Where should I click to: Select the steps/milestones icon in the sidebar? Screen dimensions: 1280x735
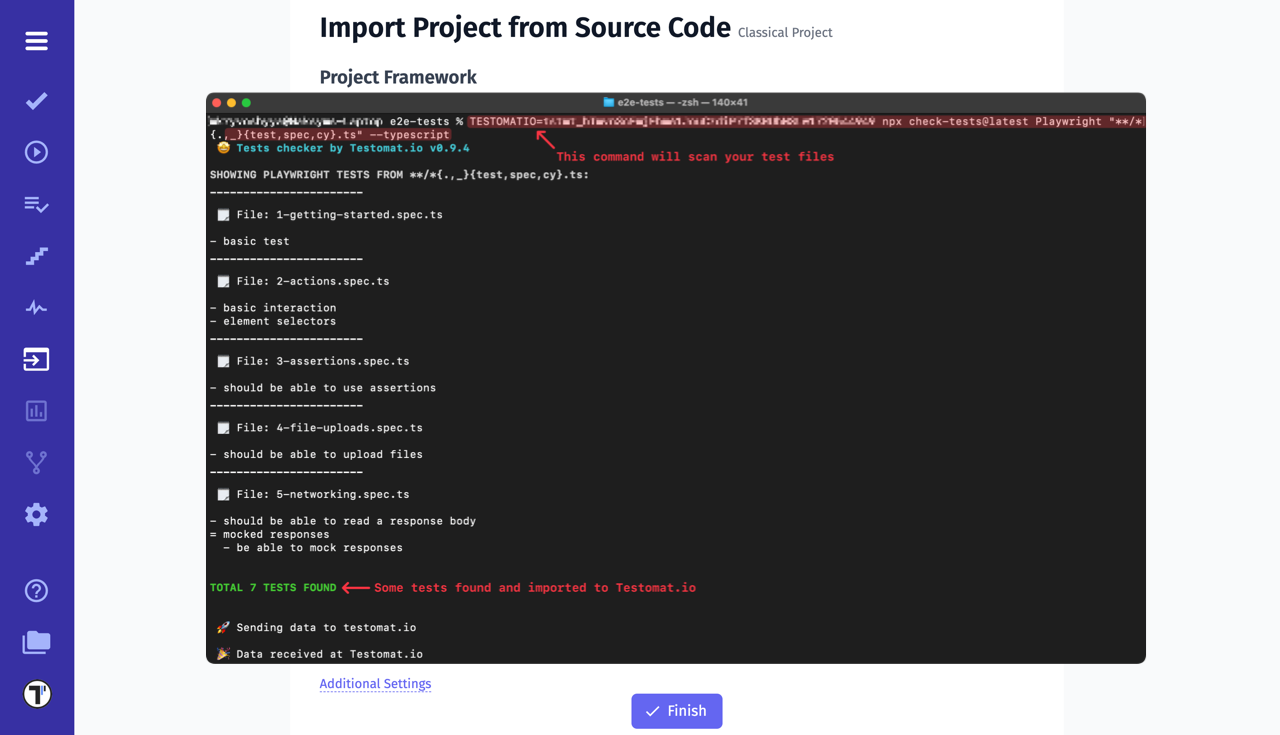point(36,256)
